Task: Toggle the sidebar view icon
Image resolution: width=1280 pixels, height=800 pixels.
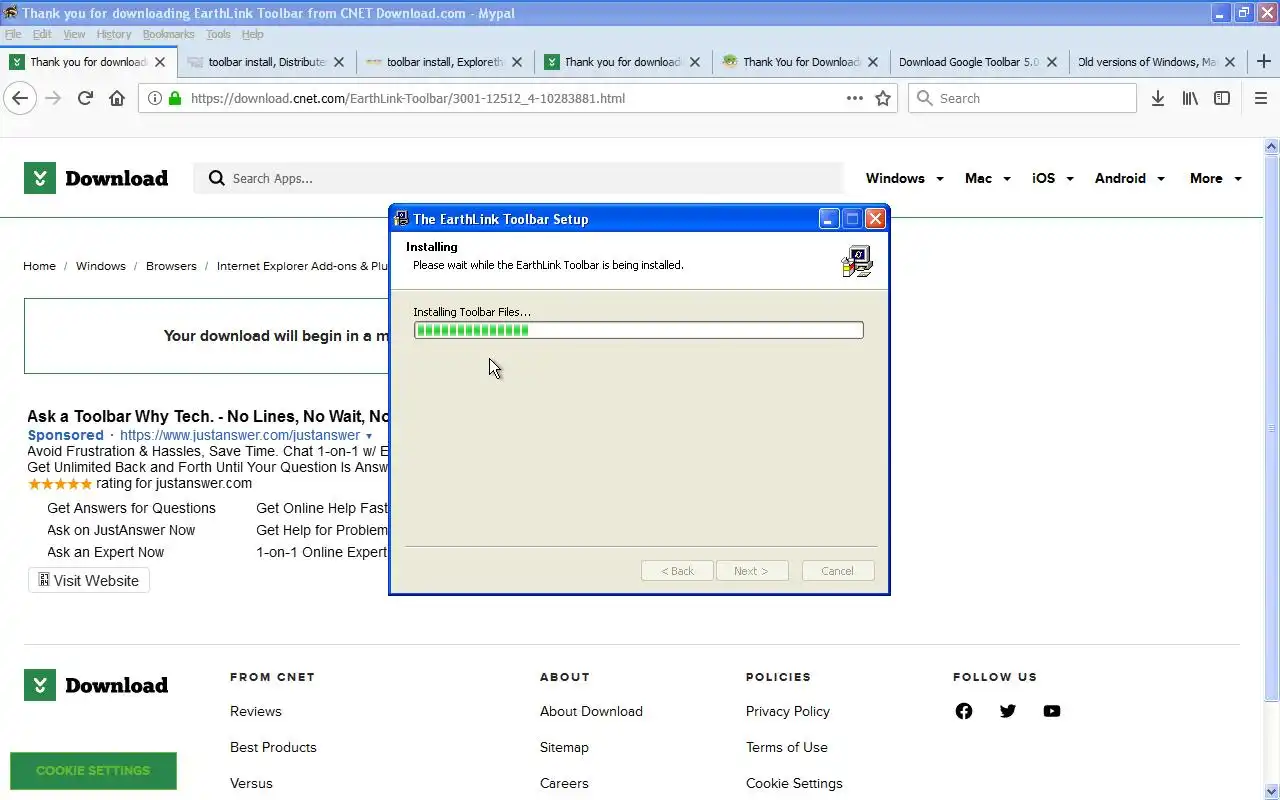Action: [x=1222, y=98]
